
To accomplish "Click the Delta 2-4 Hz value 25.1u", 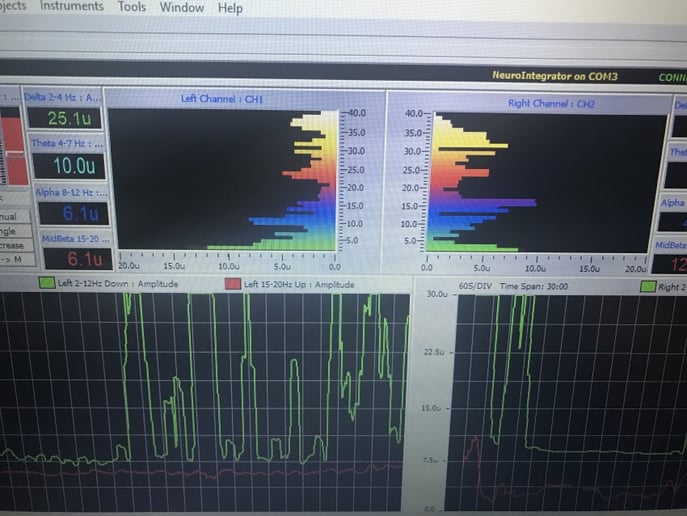I will (65, 118).
